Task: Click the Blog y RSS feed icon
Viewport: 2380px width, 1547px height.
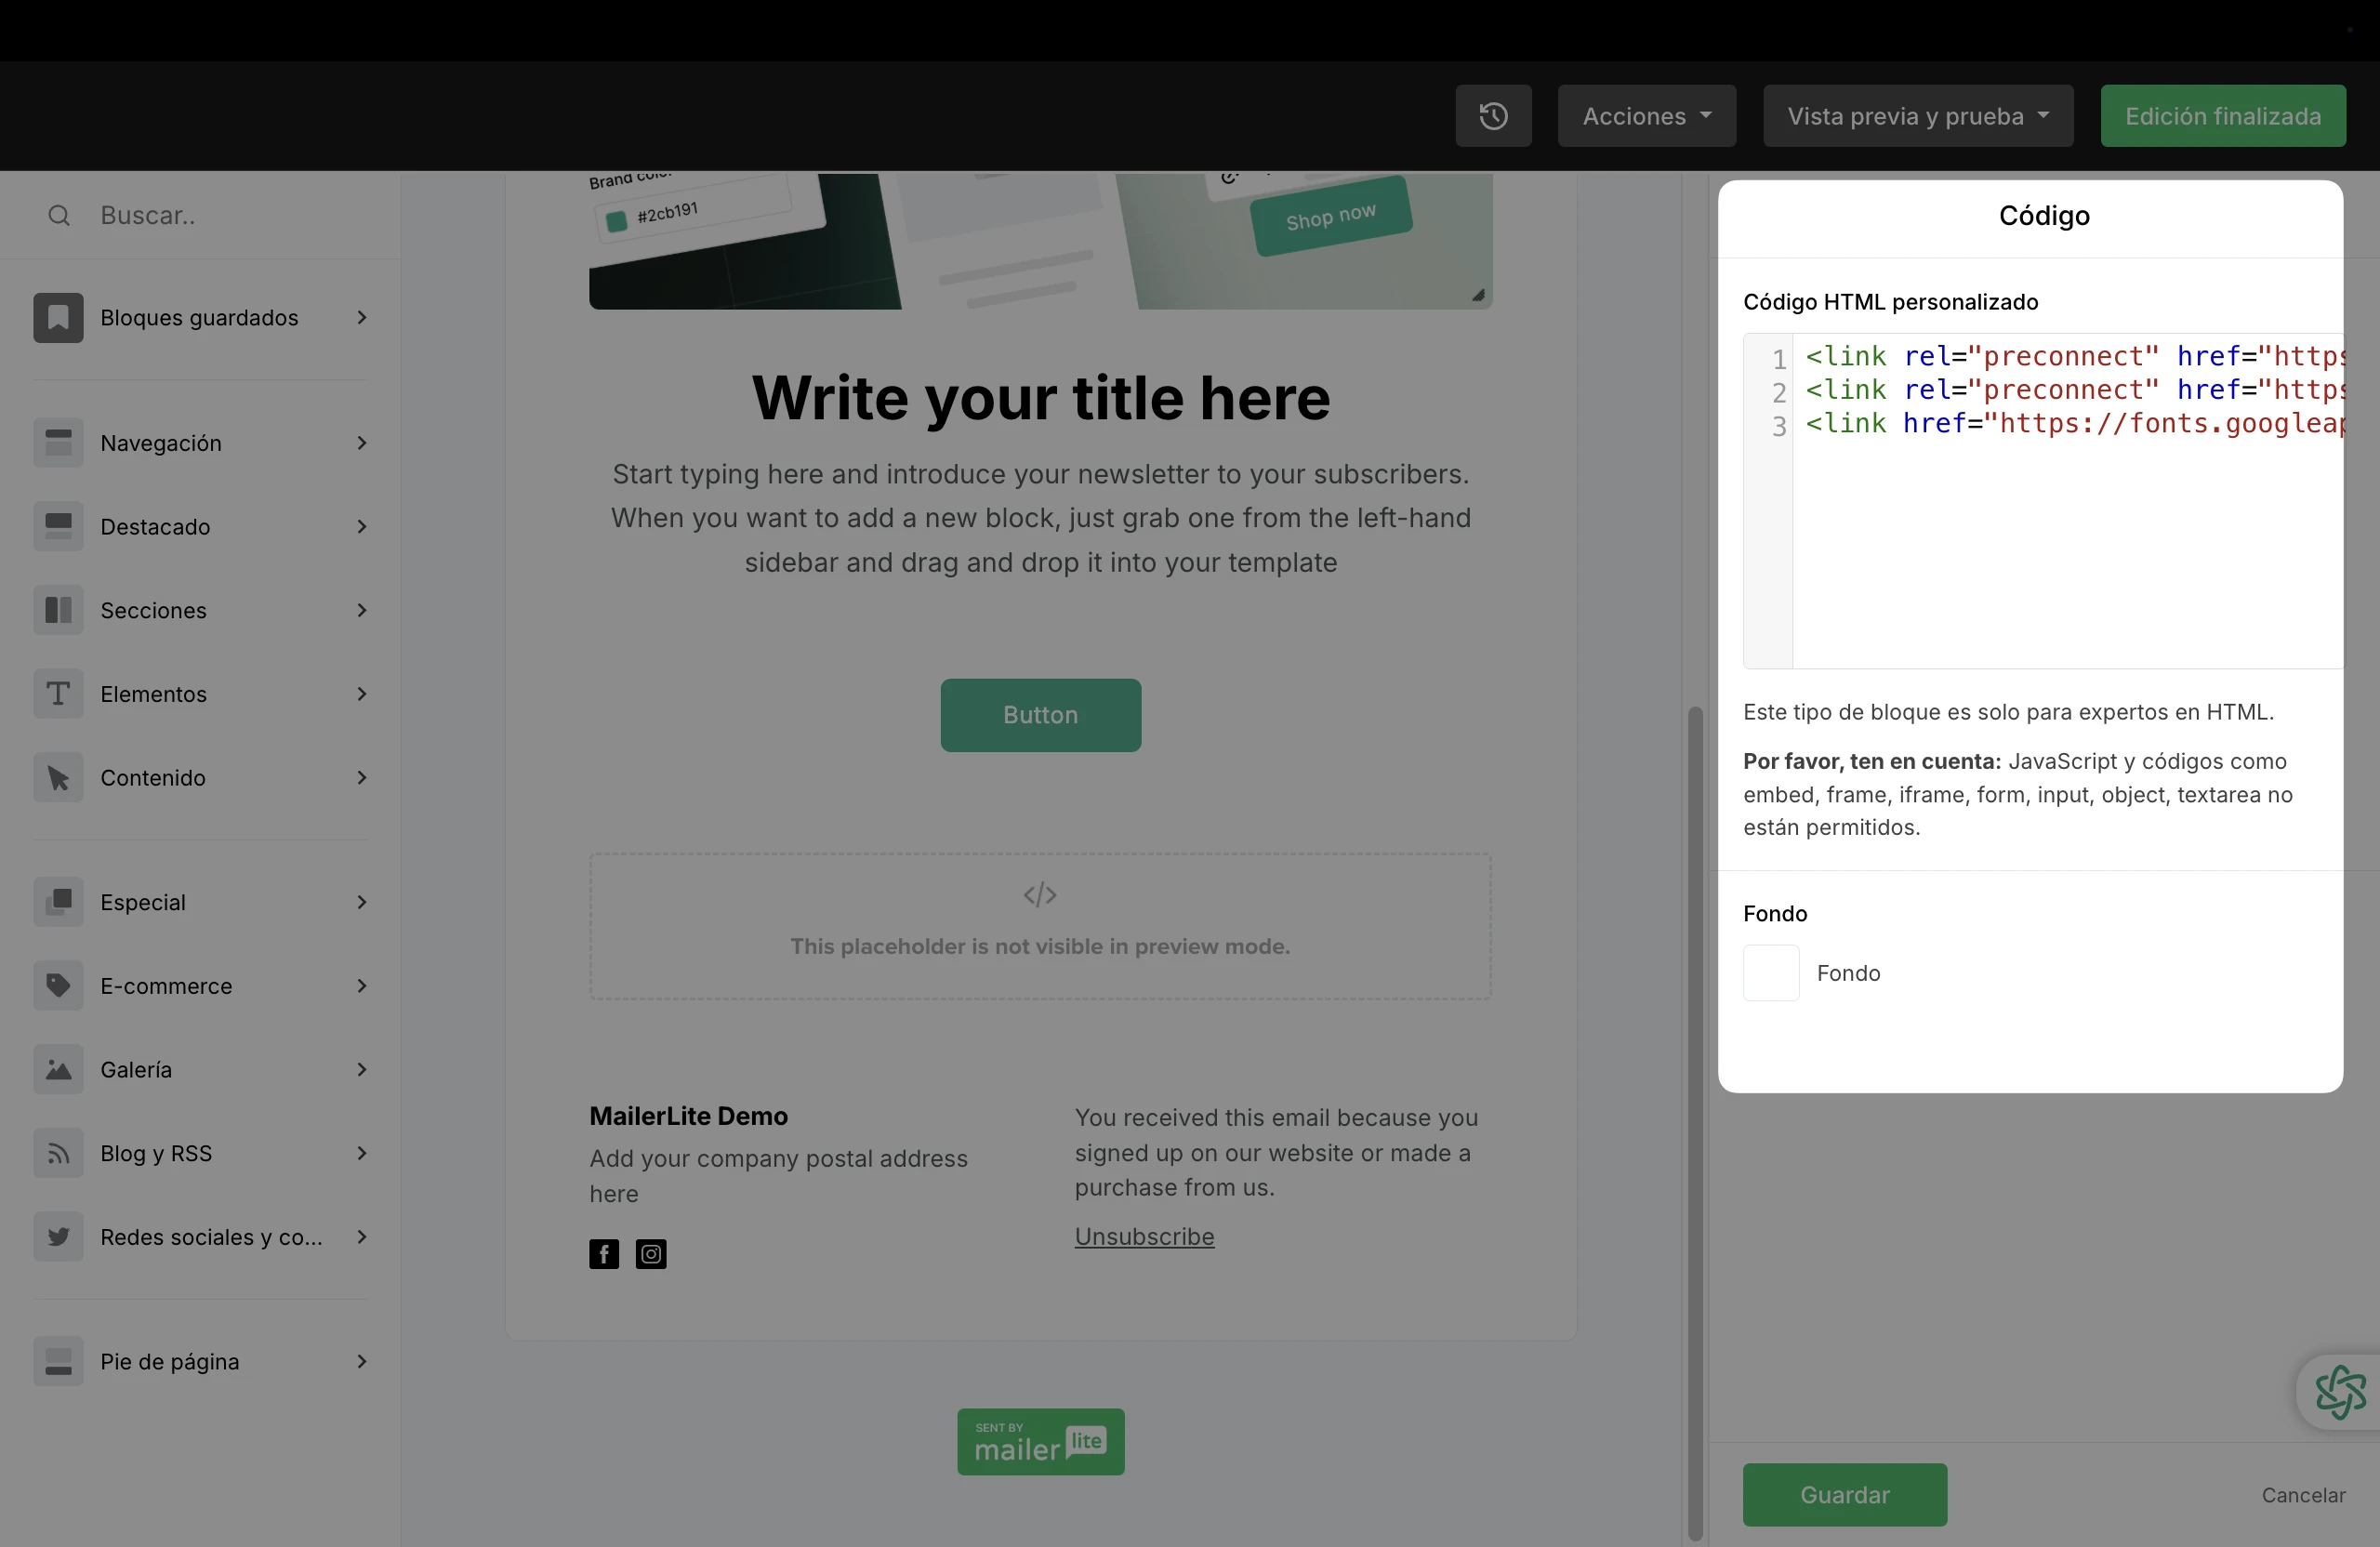Action: [x=58, y=1154]
